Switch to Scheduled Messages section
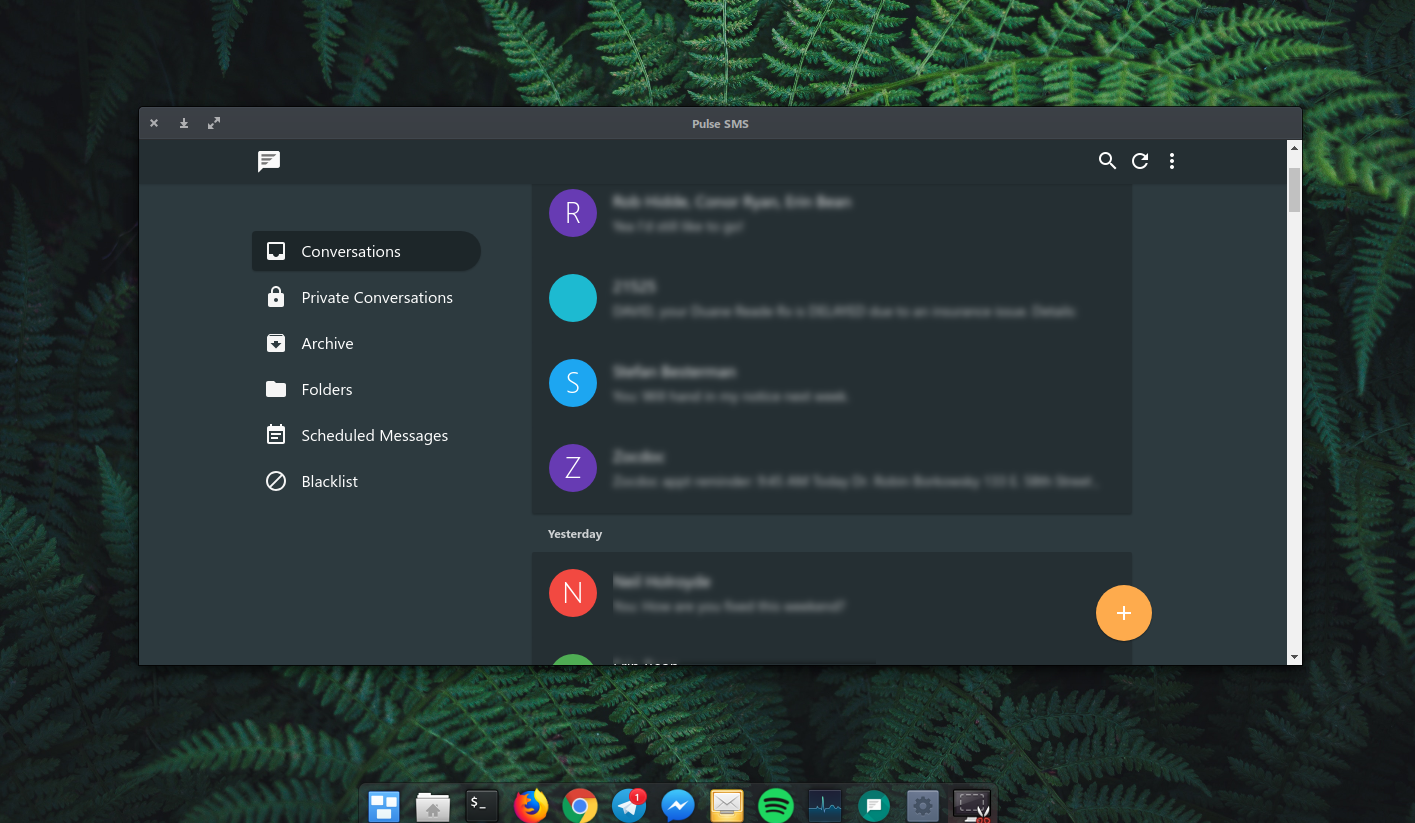 [x=374, y=435]
